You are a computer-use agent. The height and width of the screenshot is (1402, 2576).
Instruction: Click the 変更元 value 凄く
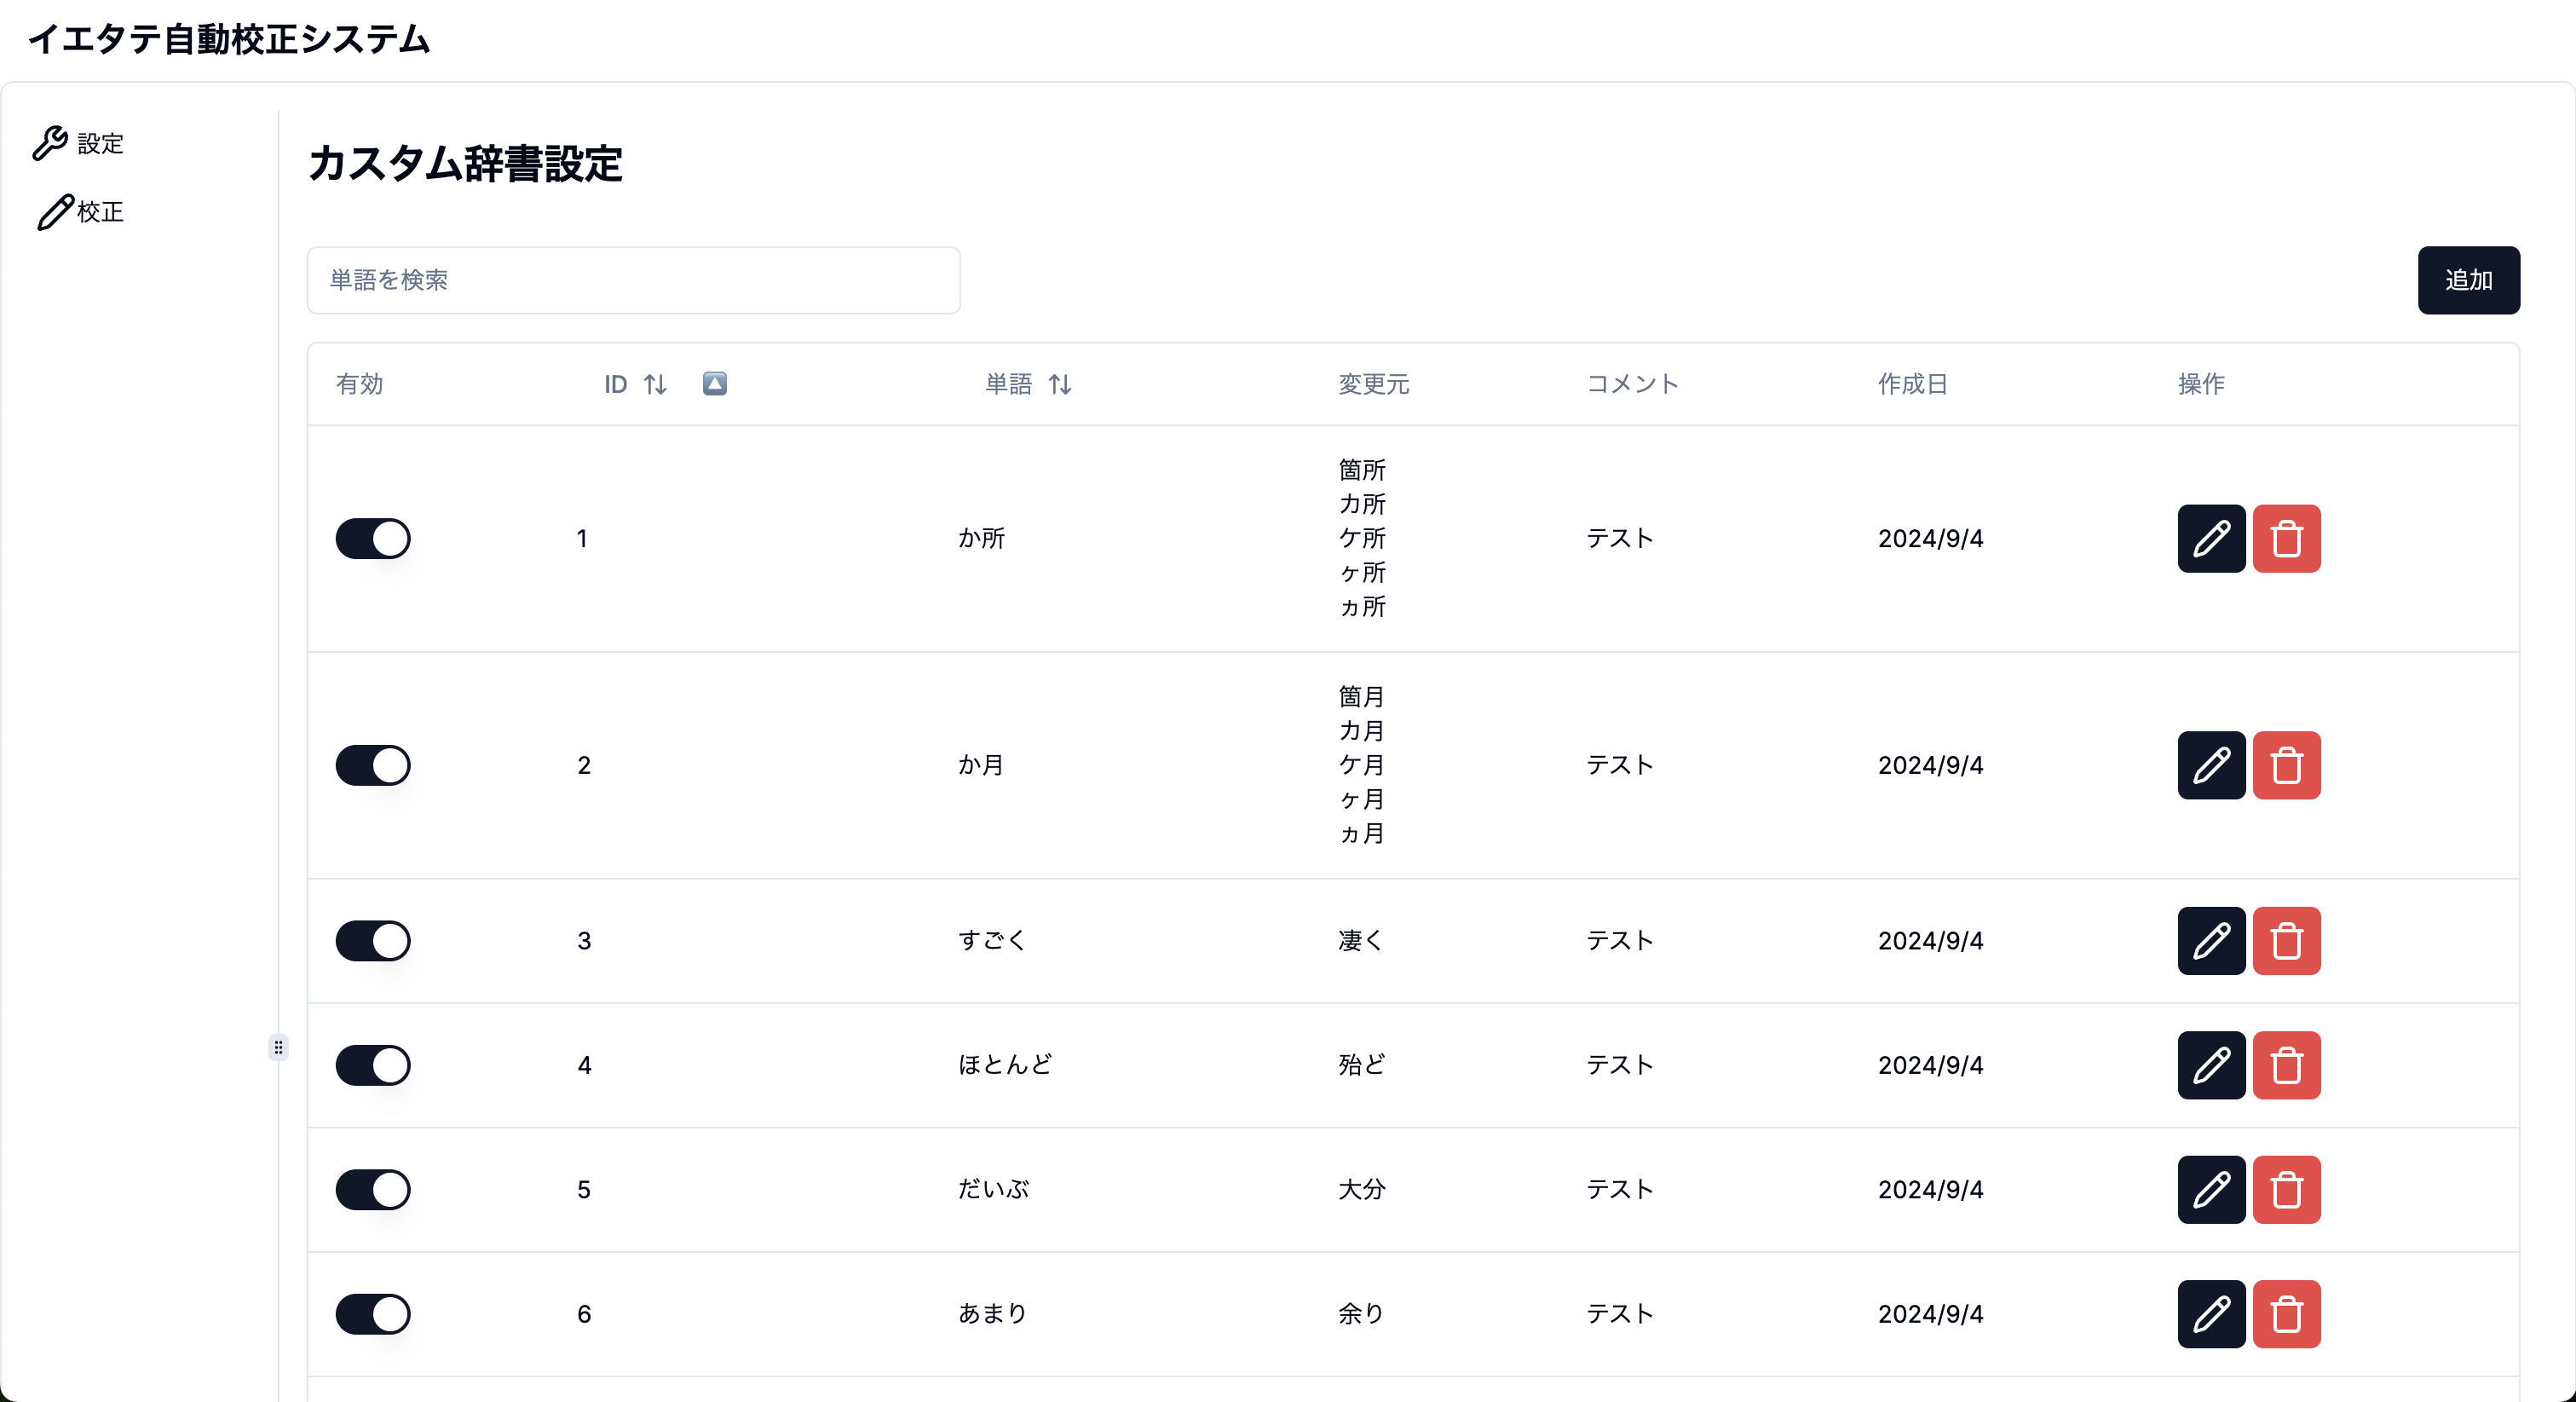tap(1360, 941)
